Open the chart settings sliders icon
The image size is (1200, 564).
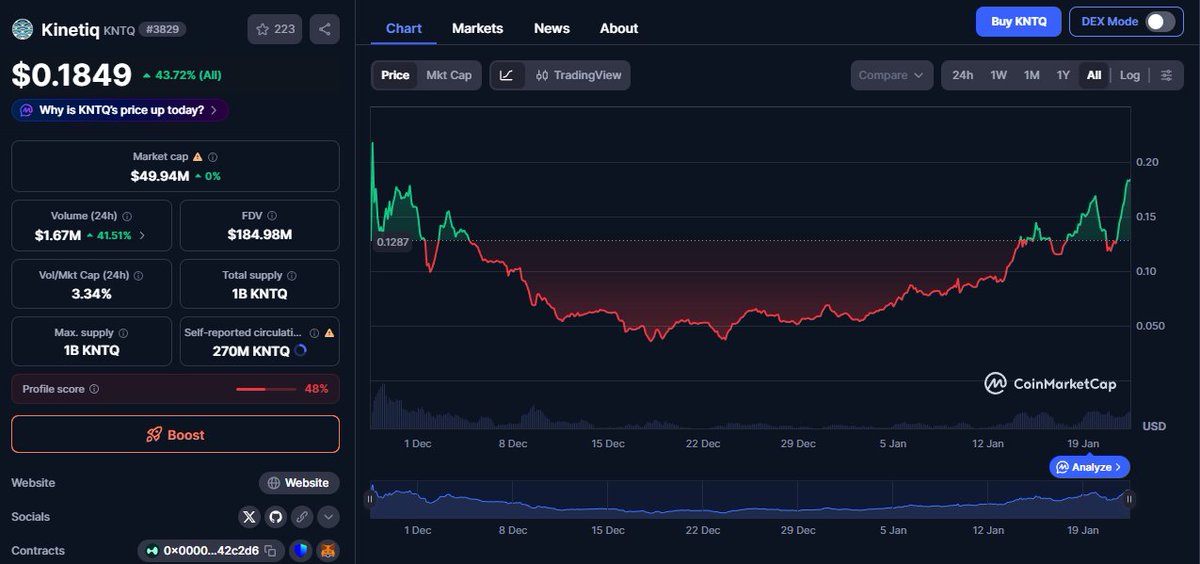pos(1166,75)
